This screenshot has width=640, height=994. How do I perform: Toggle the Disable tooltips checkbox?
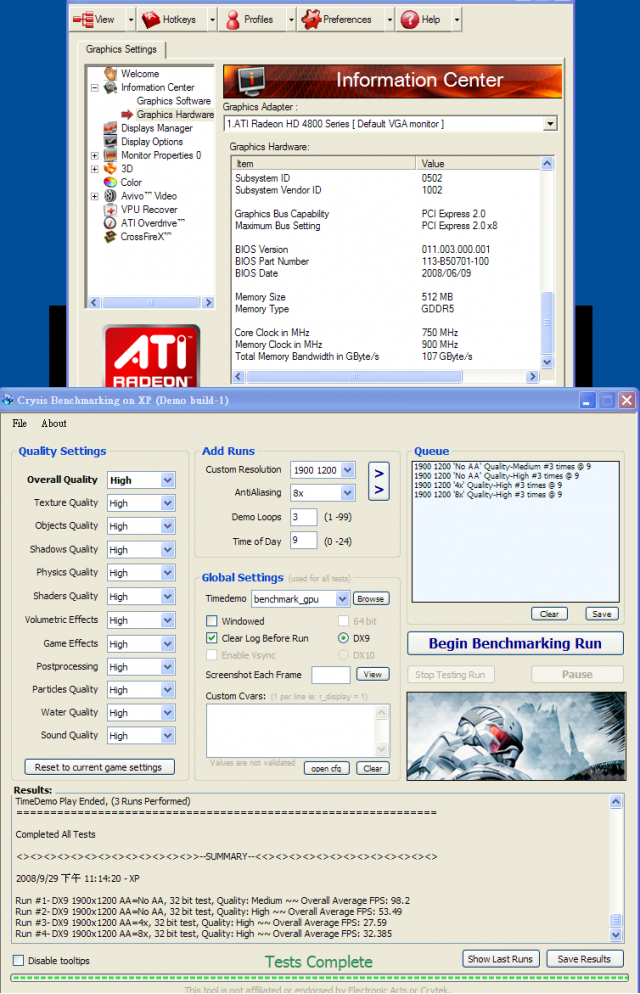(19, 960)
